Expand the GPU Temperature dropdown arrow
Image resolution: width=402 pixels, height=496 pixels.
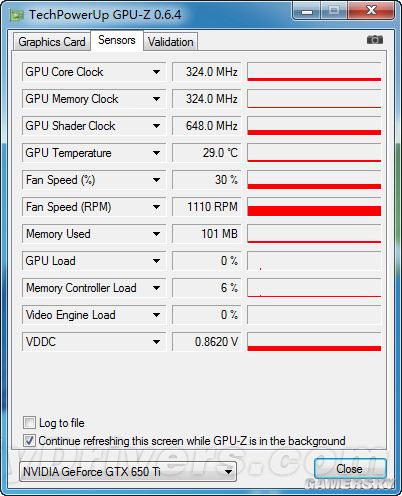156,153
